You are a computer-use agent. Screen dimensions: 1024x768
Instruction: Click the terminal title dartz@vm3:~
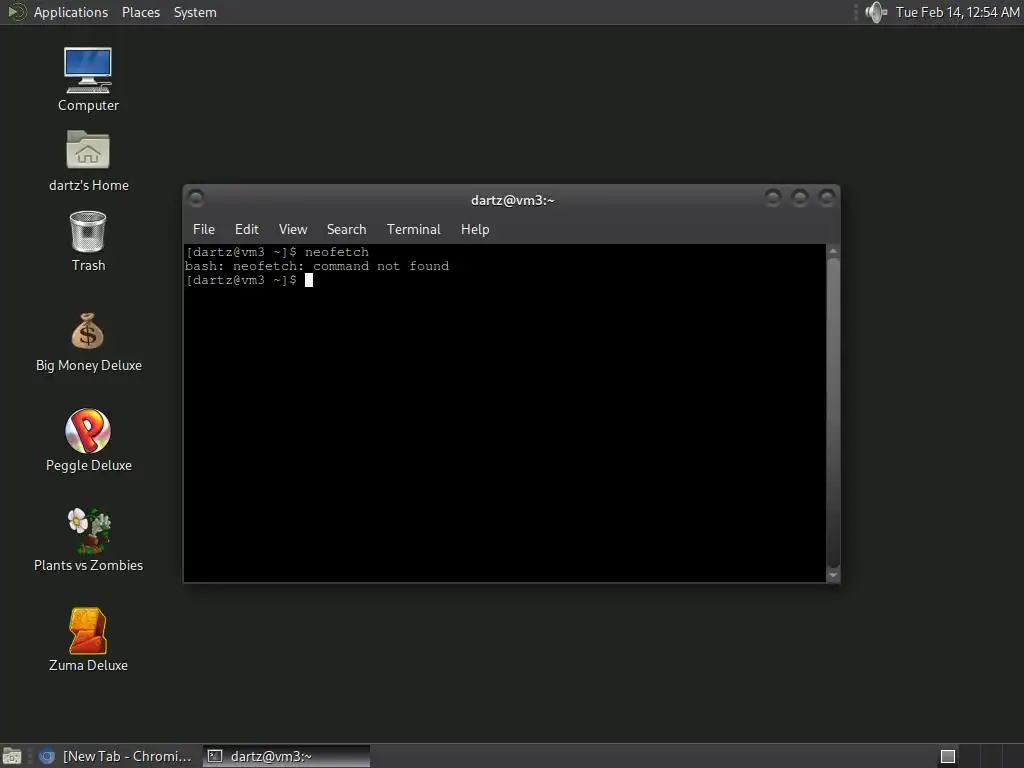click(513, 200)
